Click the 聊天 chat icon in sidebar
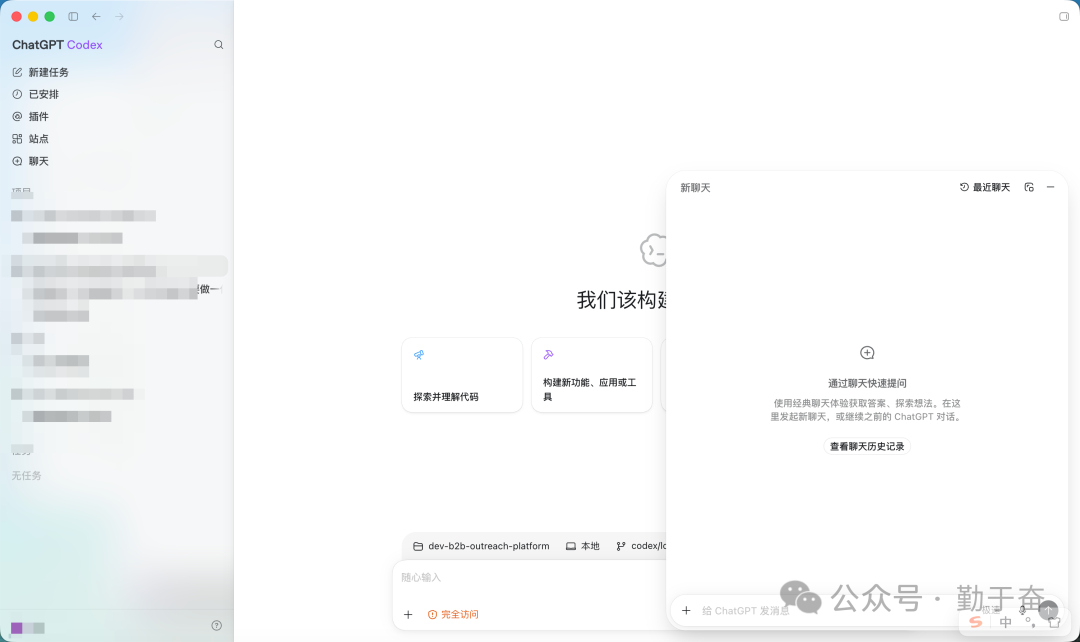1080x642 pixels. click(17, 161)
